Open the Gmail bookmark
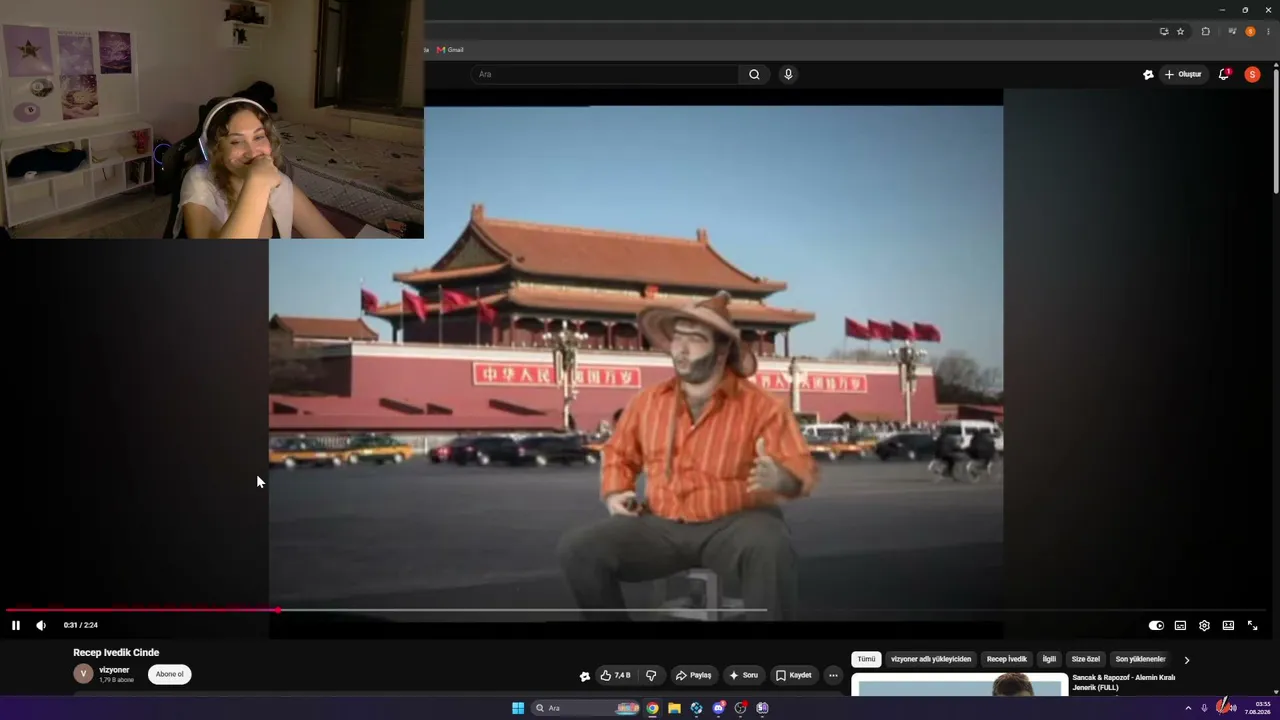This screenshot has height=720, width=1280. point(450,49)
